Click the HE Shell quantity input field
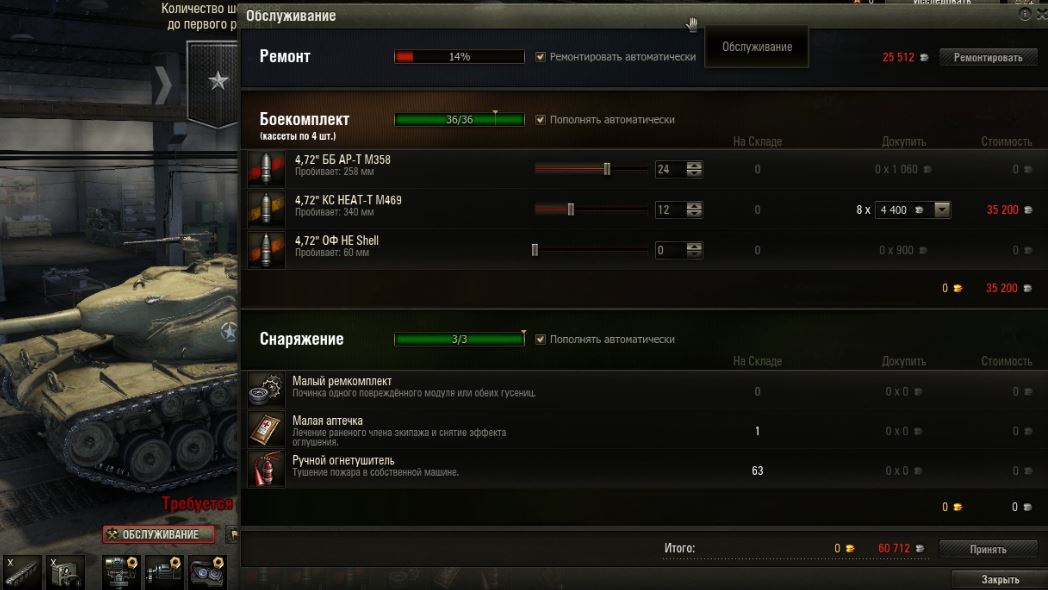The image size is (1048, 590). point(670,251)
